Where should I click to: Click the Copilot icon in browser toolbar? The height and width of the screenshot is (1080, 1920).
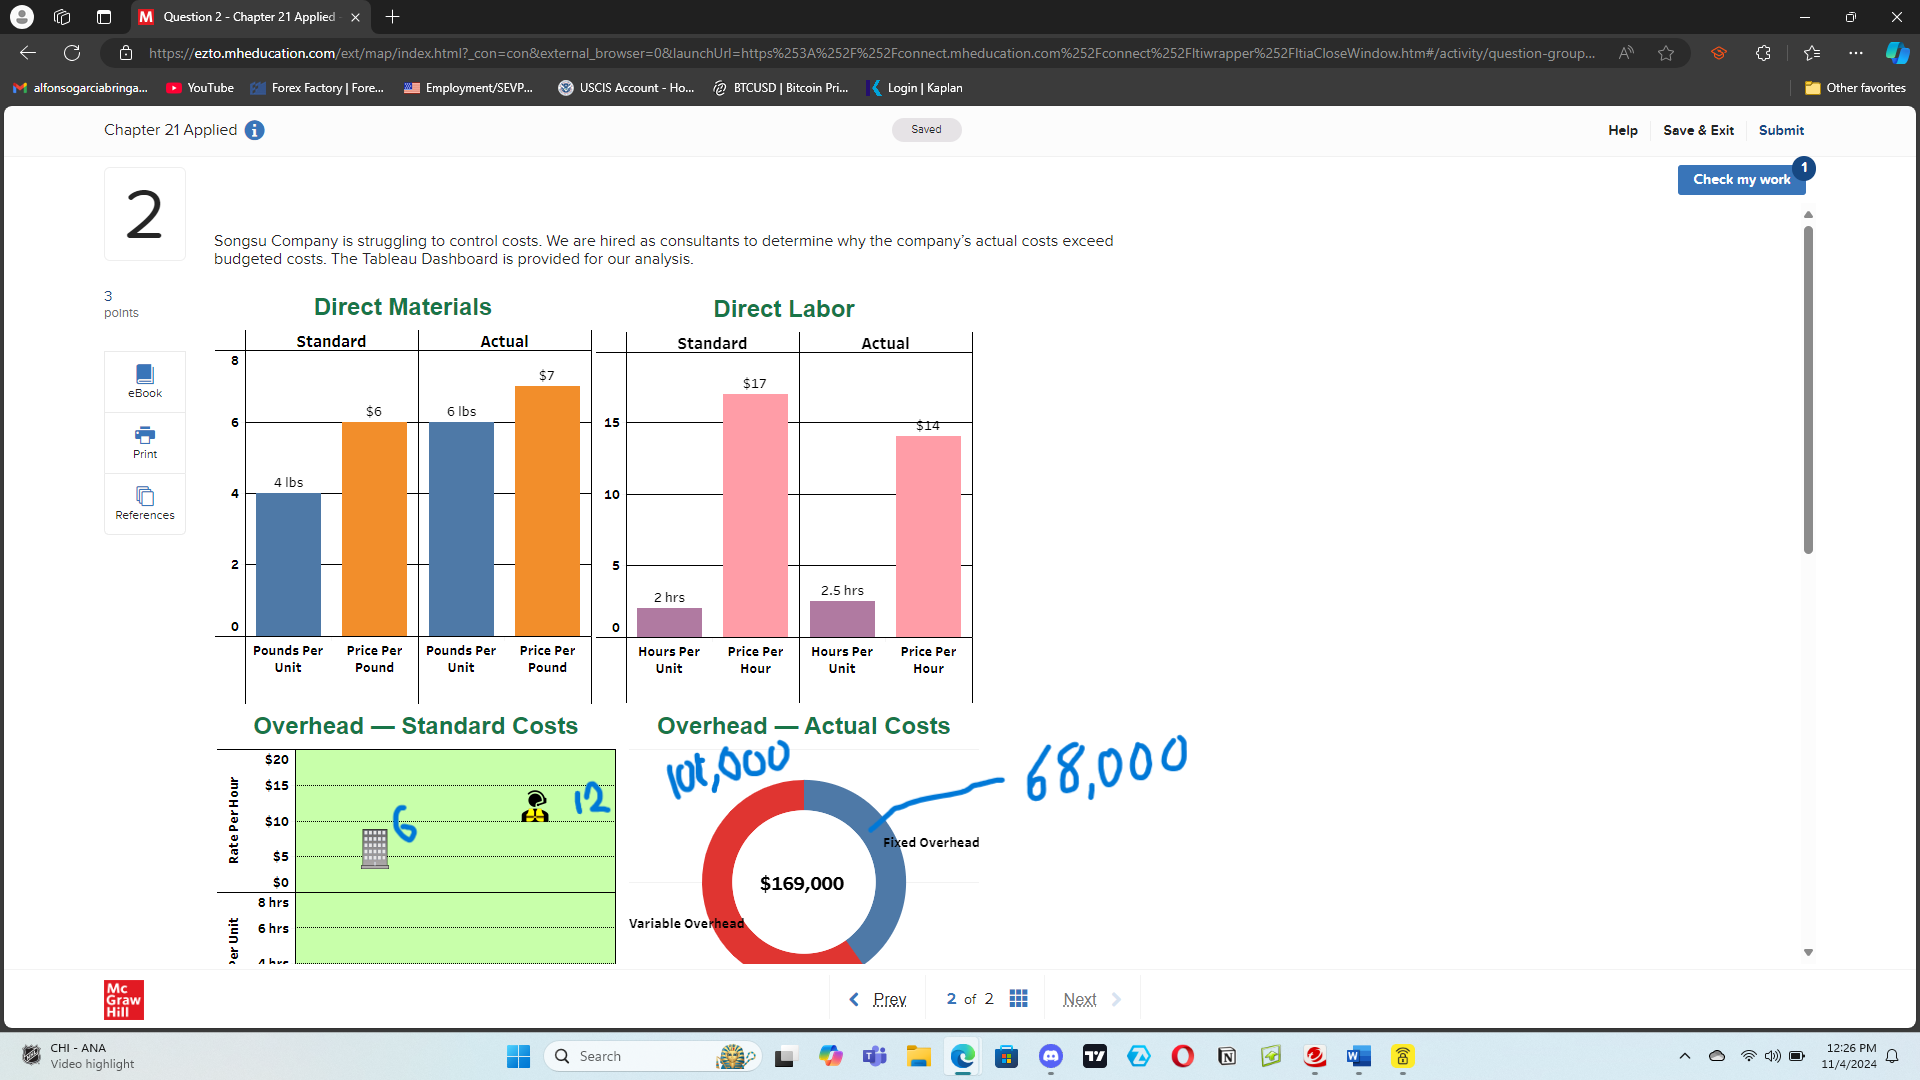[x=1897, y=53]
